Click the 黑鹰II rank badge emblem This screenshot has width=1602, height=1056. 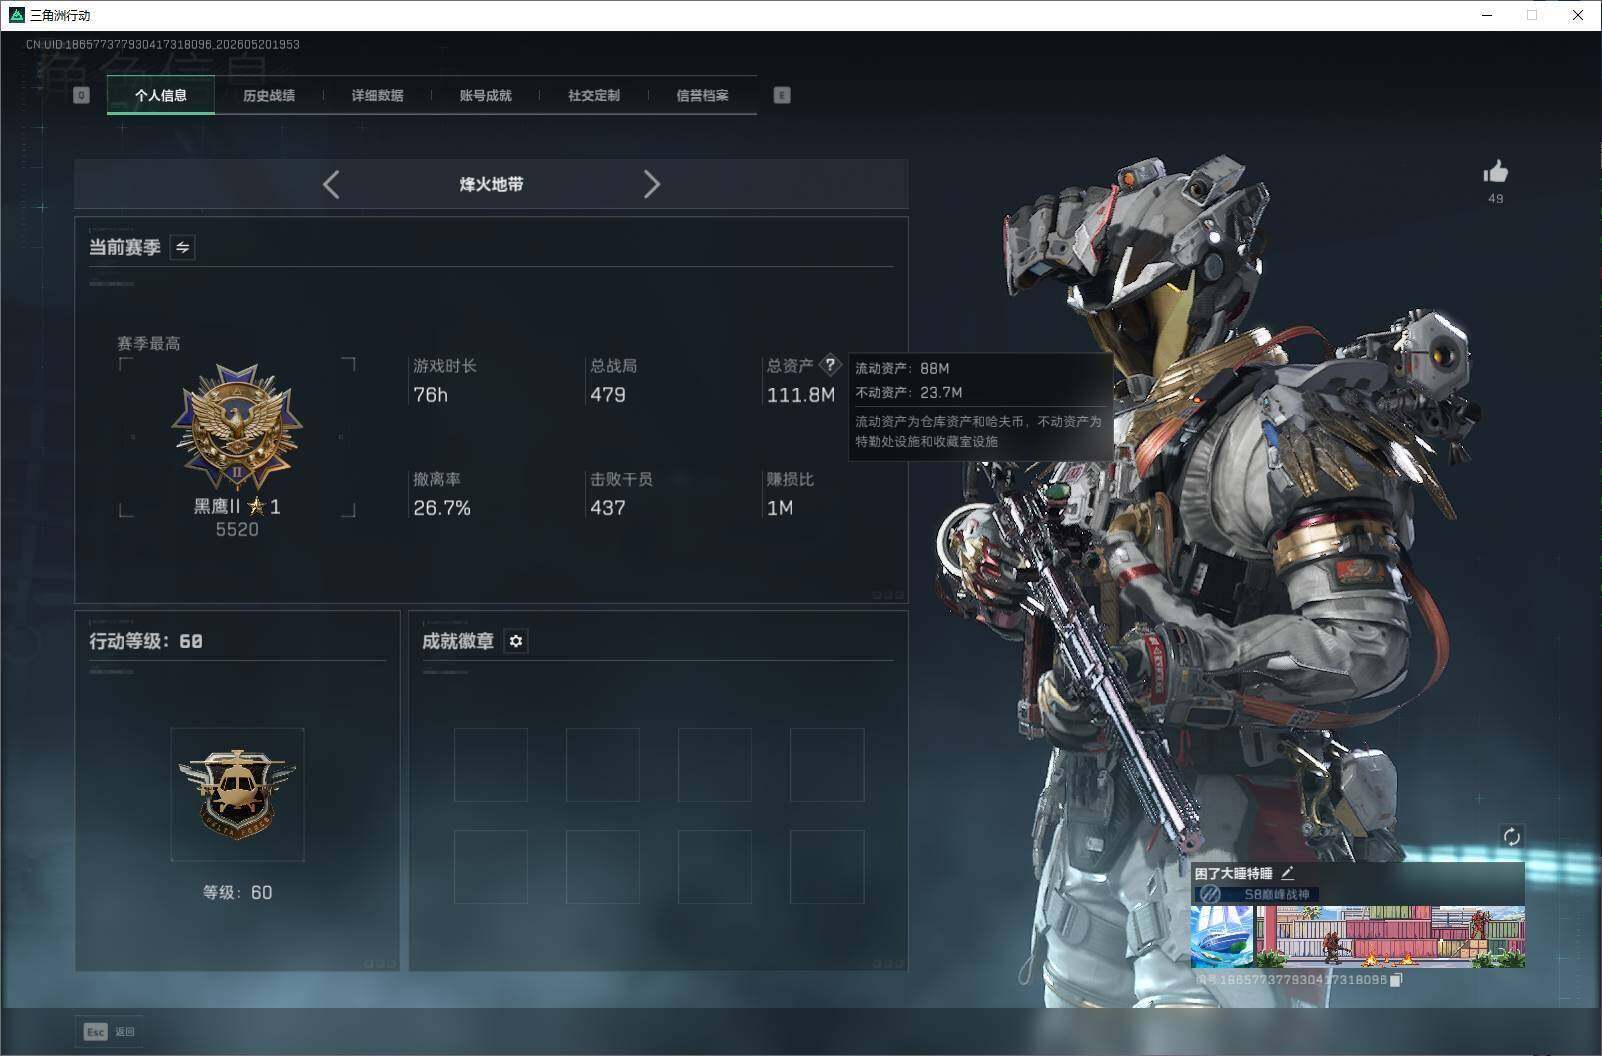coord(237,427)
